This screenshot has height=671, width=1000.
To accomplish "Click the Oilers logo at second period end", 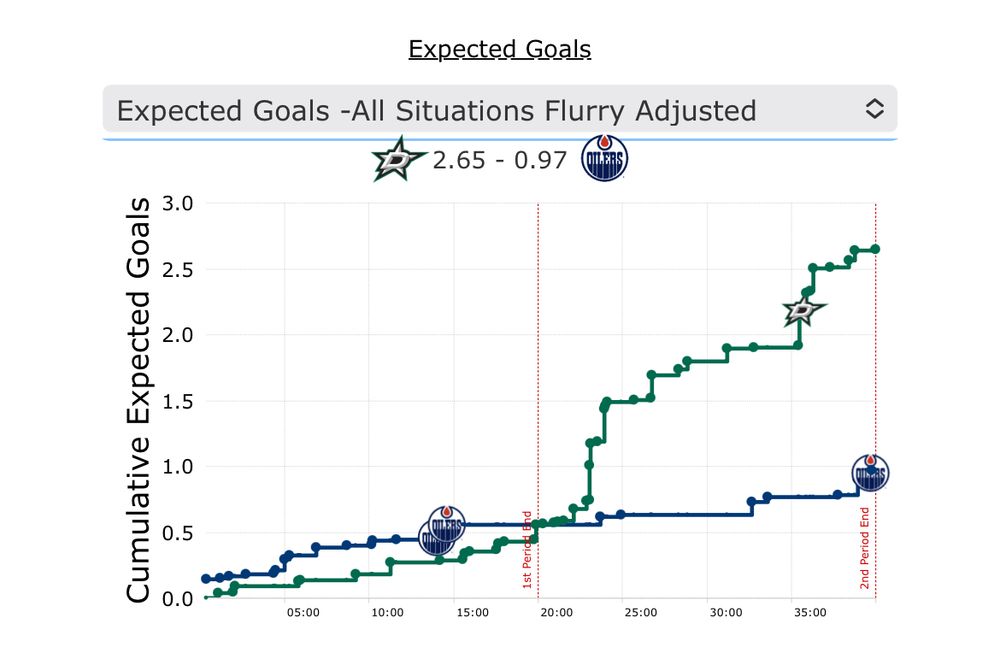I will click(x=870, y=473).
